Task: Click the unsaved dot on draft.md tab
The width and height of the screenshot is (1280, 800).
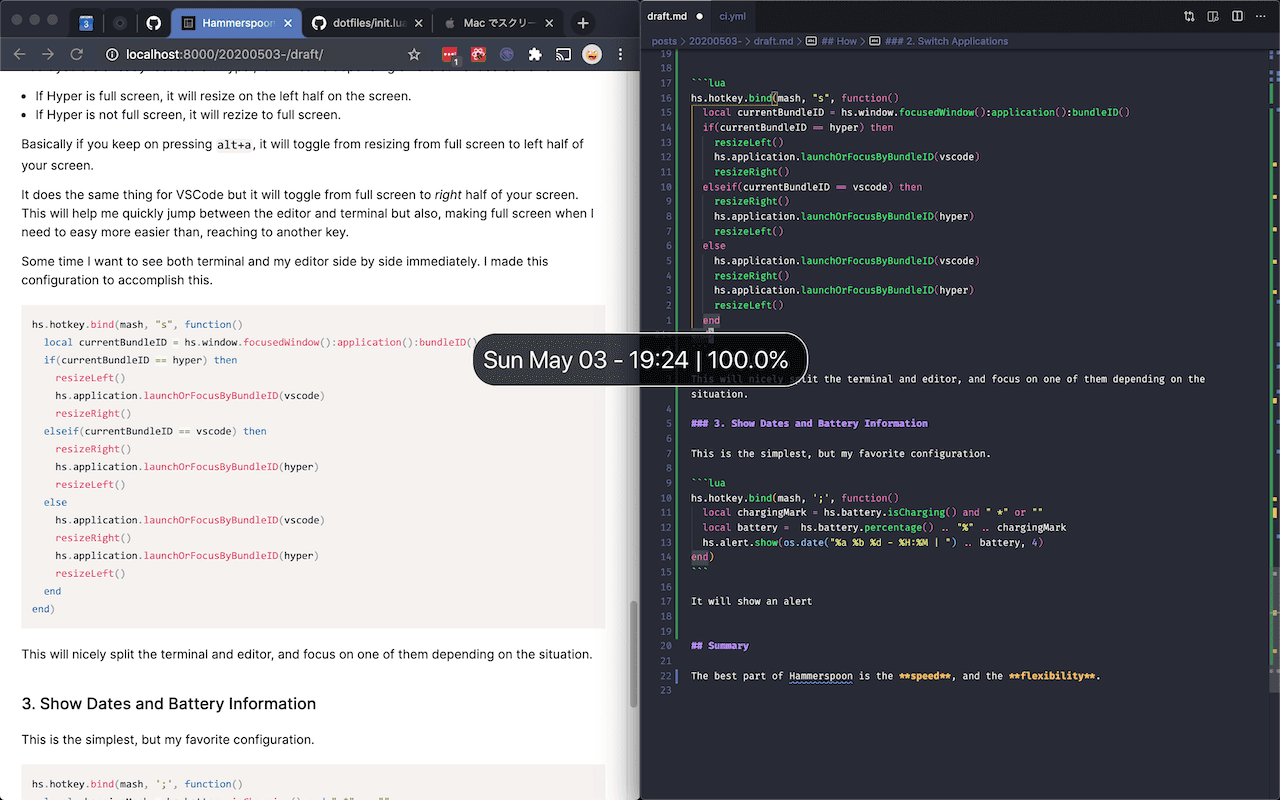Action: click(698, 16)
